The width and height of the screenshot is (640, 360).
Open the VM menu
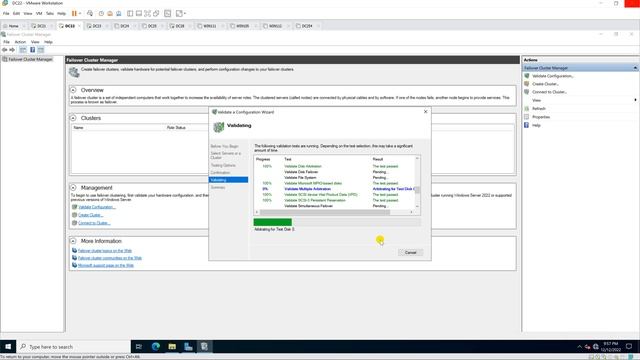pyautogui.click(x=39, y=13)
